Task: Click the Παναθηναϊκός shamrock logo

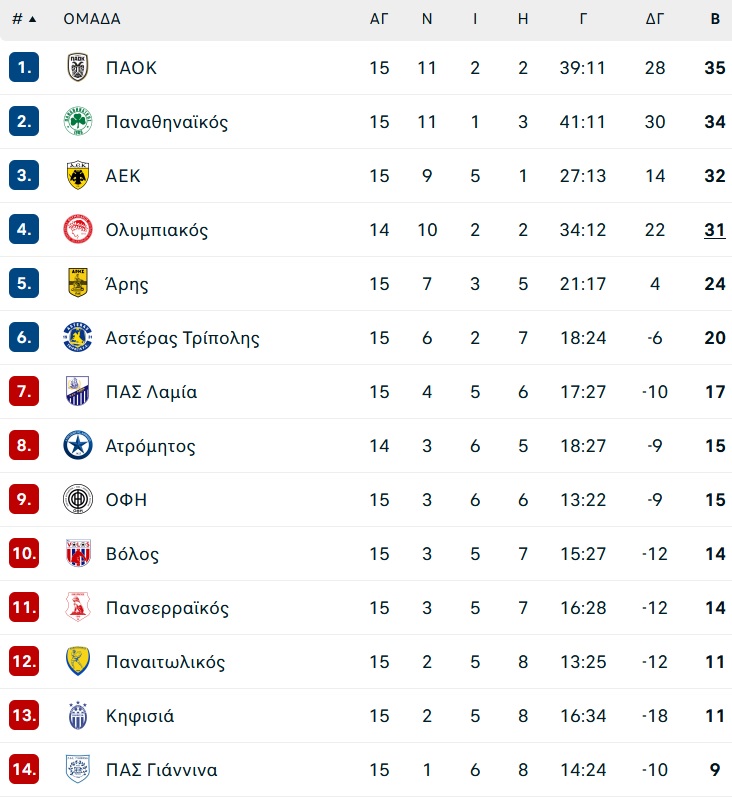Action: coord(78,121)
